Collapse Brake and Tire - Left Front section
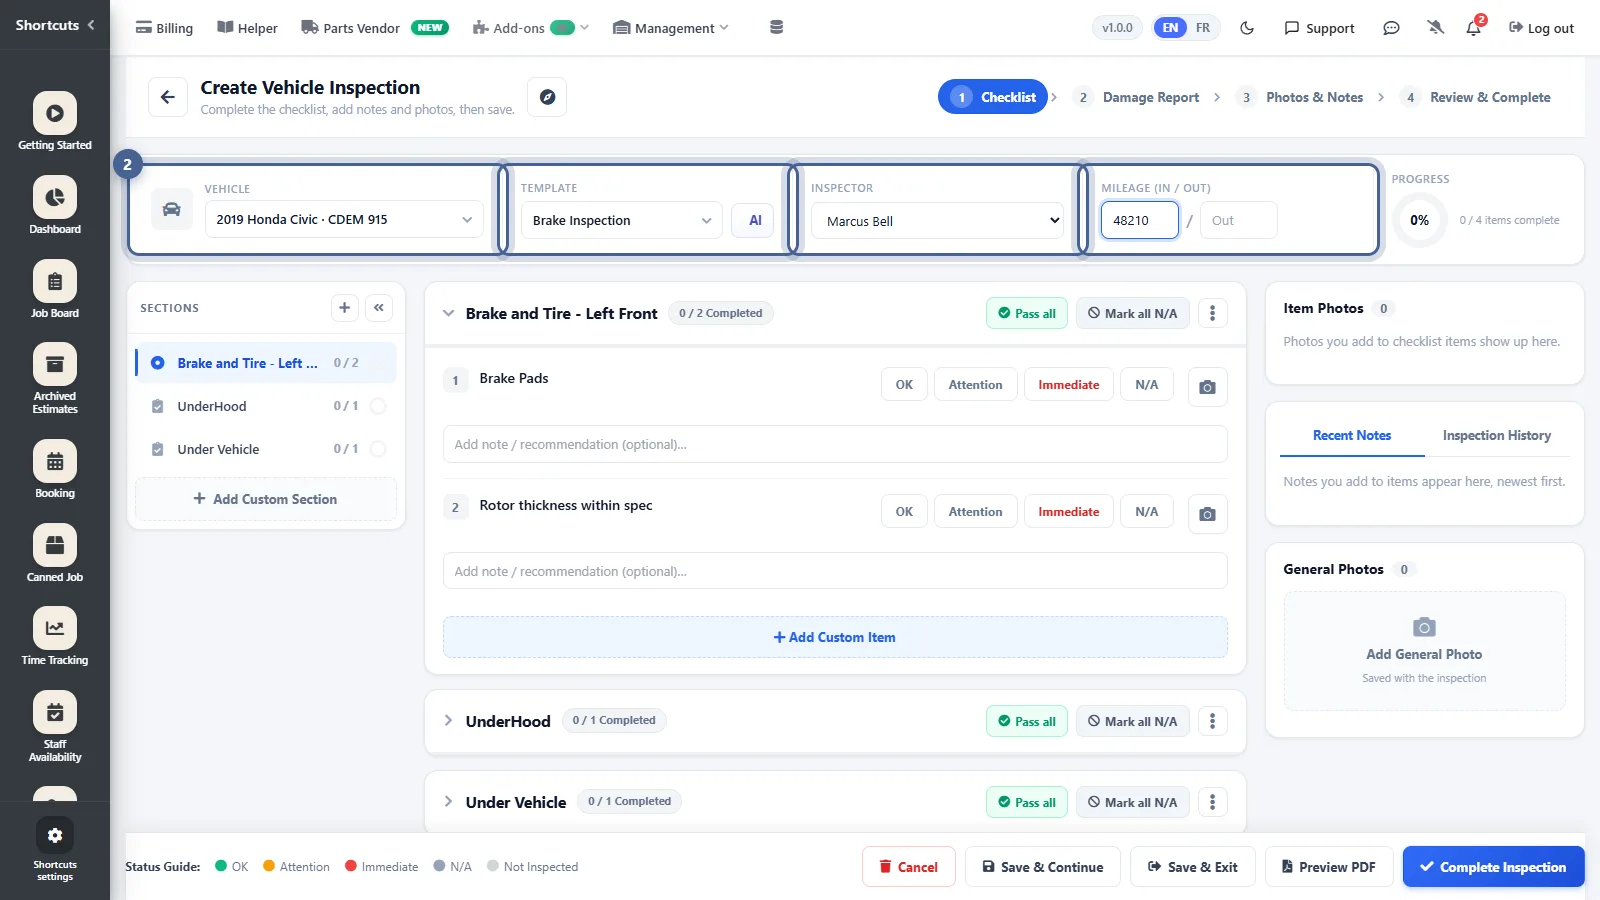Viewport: 1600px width, 900px height. tap(448, 313)
